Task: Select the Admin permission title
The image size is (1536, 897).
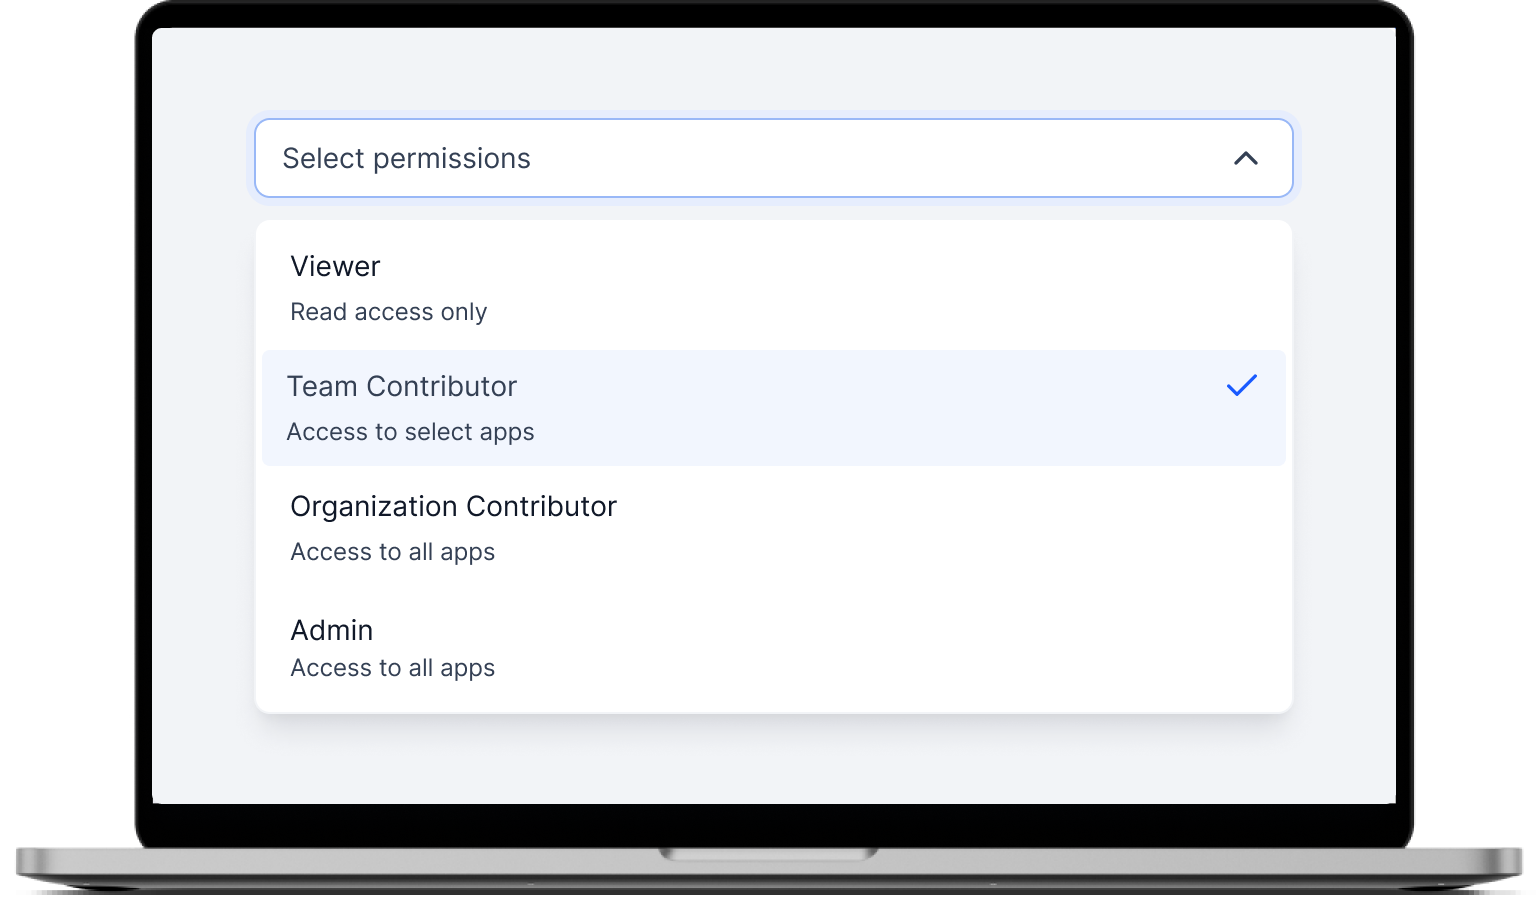Action: (x=331, y=630)
